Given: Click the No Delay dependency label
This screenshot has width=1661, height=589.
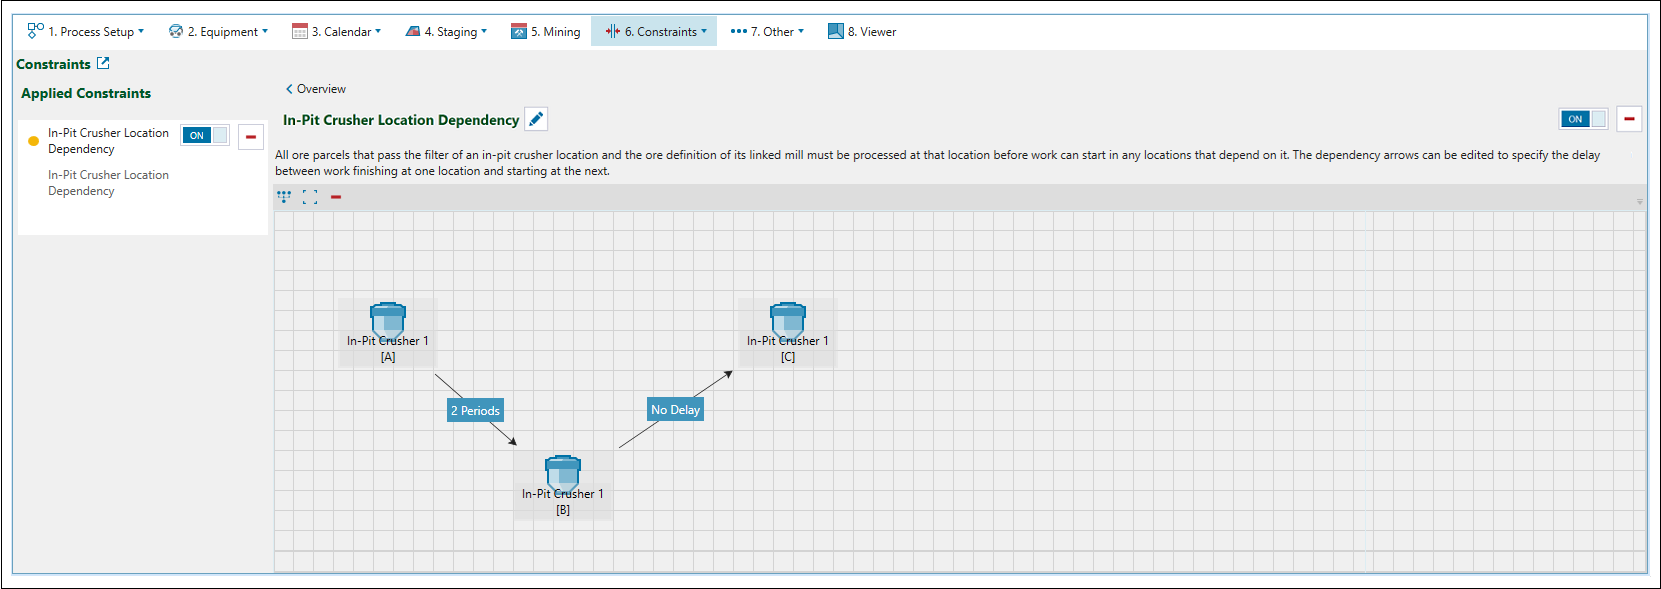Looking at the screenshot, I should [x=676, y=409].
